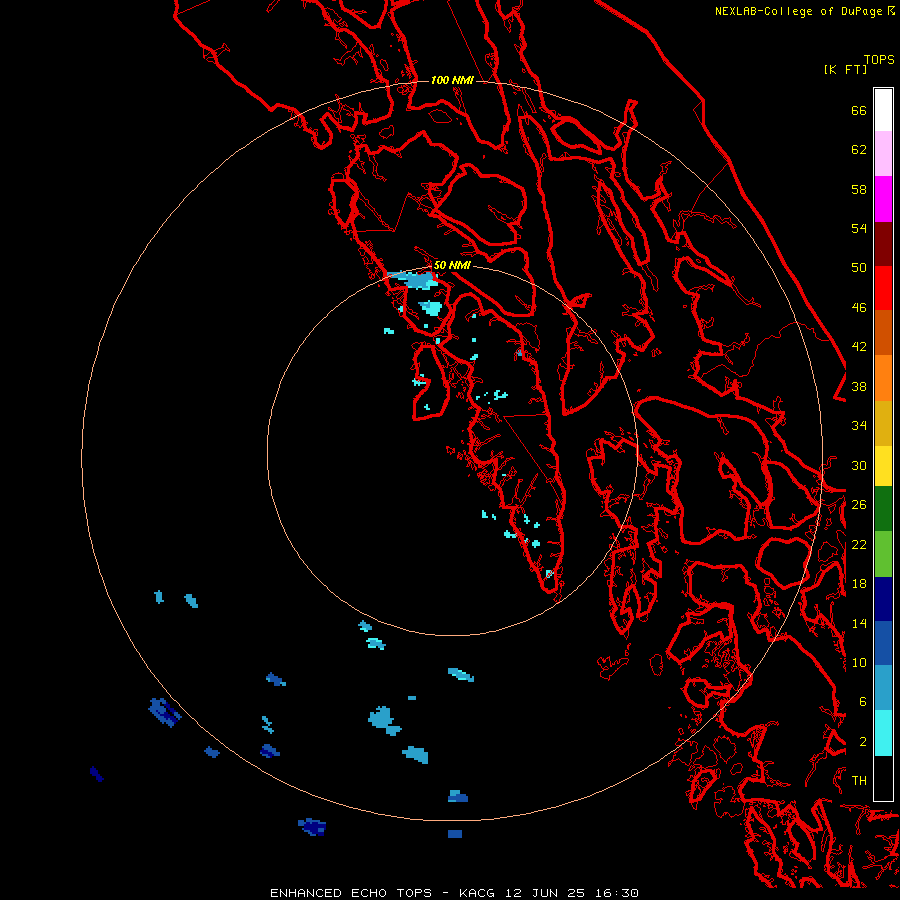Pick the gold legend swatch

coord(883,423)
